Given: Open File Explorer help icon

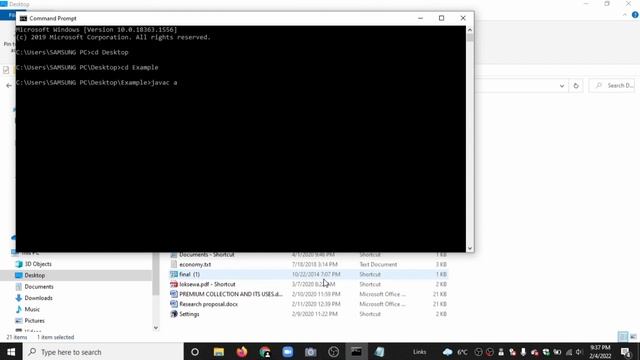Looking at the screenshot, I should click(x=635, y=15).
